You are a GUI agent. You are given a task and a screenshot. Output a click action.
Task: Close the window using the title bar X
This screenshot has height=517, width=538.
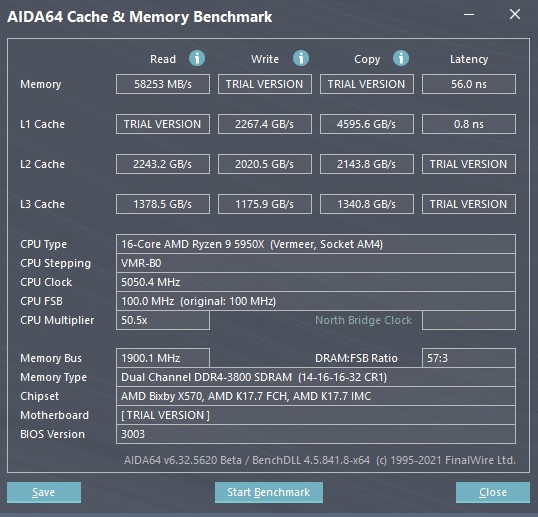[x=515, y=14]
